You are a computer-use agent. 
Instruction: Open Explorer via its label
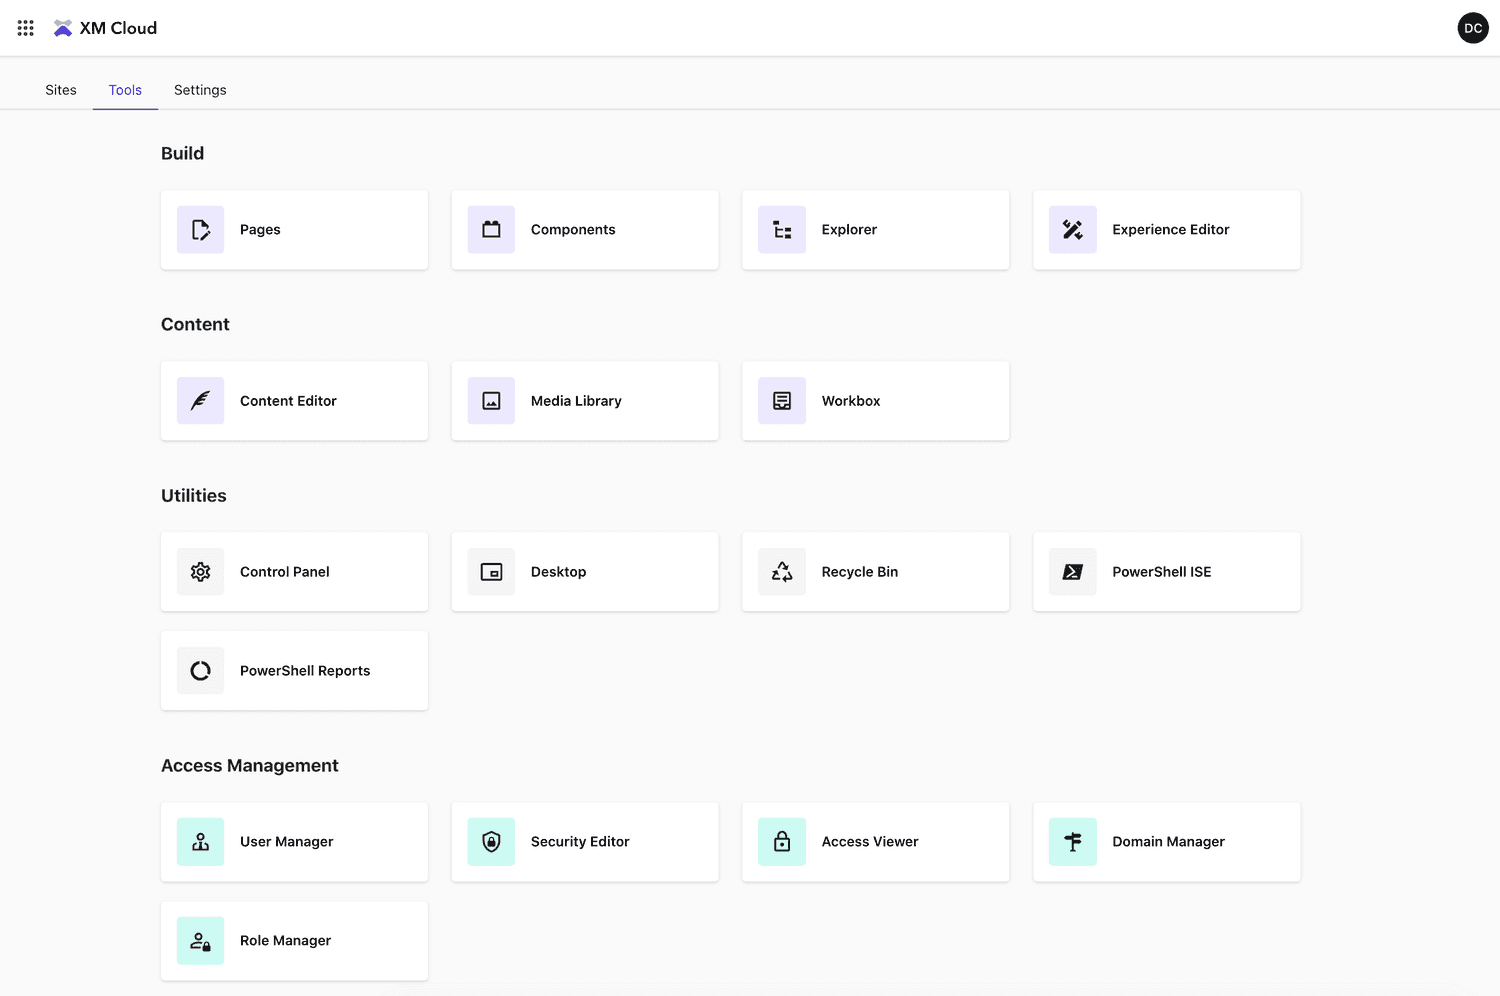pos(849,230)
